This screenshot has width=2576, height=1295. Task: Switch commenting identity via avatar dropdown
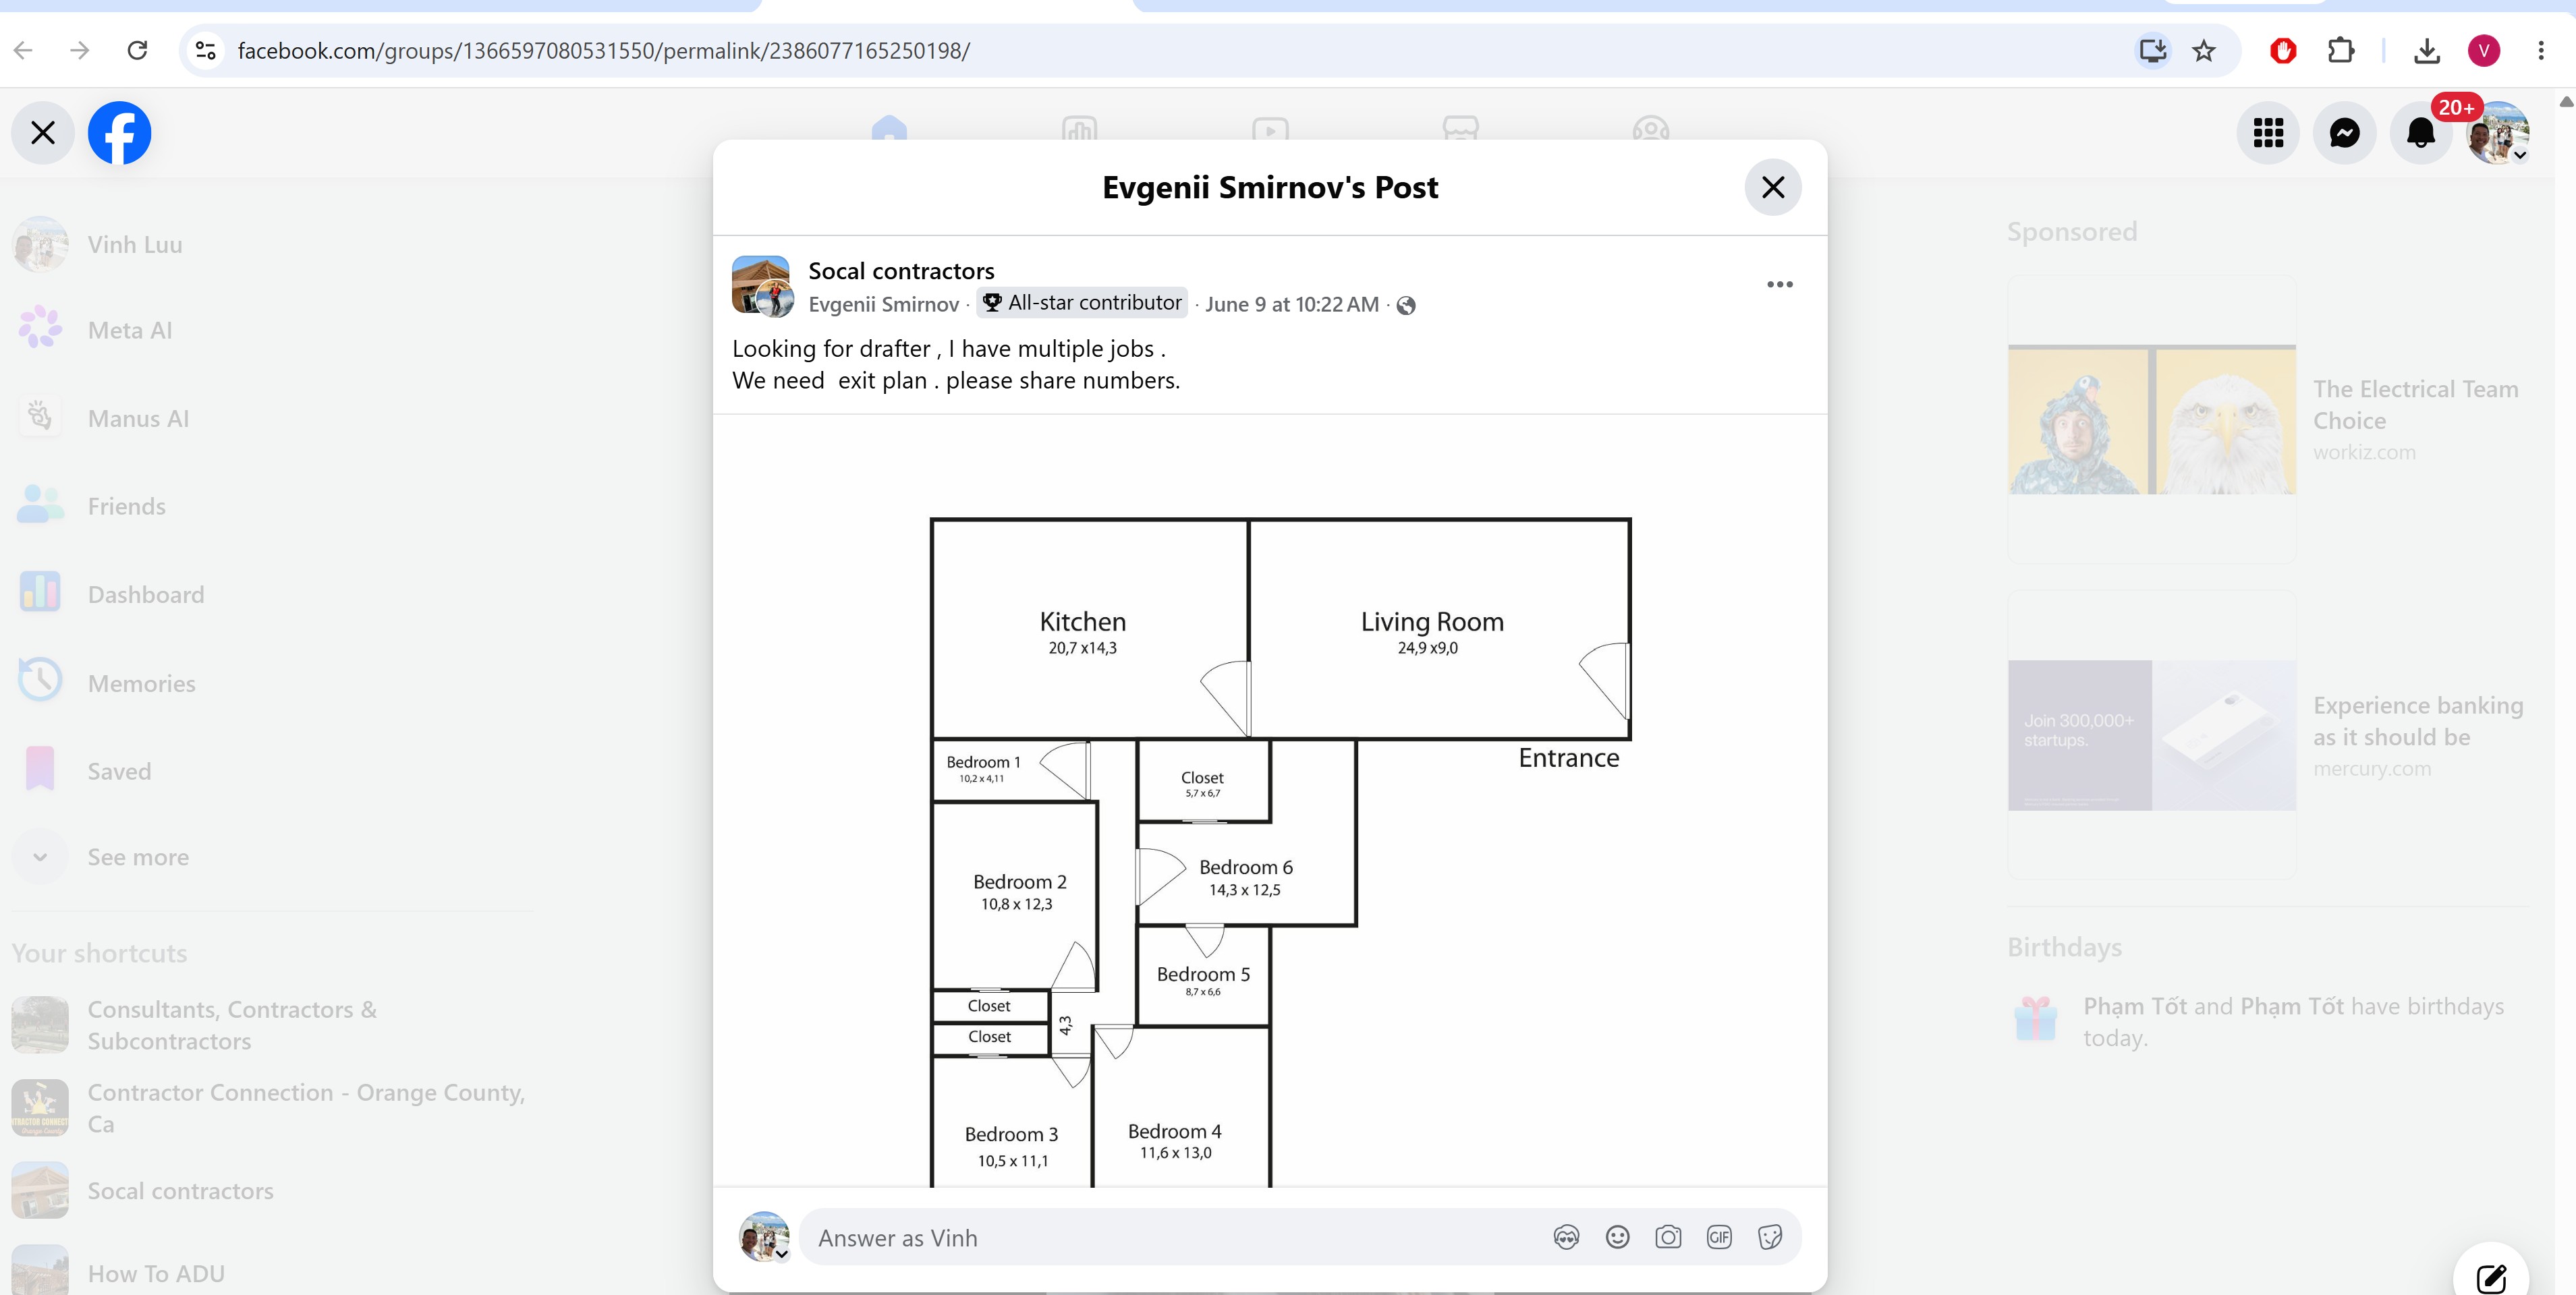[x=765, y=1238]
